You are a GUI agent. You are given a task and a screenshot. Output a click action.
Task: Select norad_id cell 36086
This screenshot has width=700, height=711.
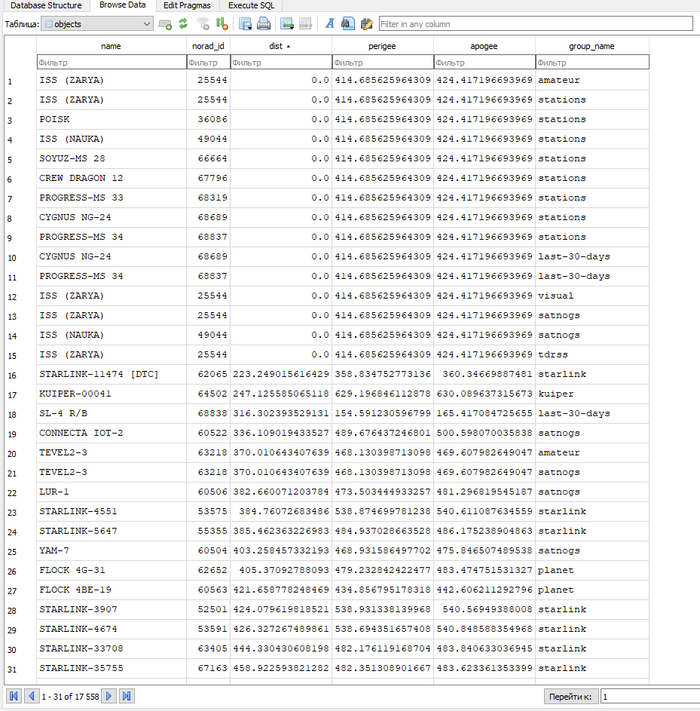click(209, 120)
